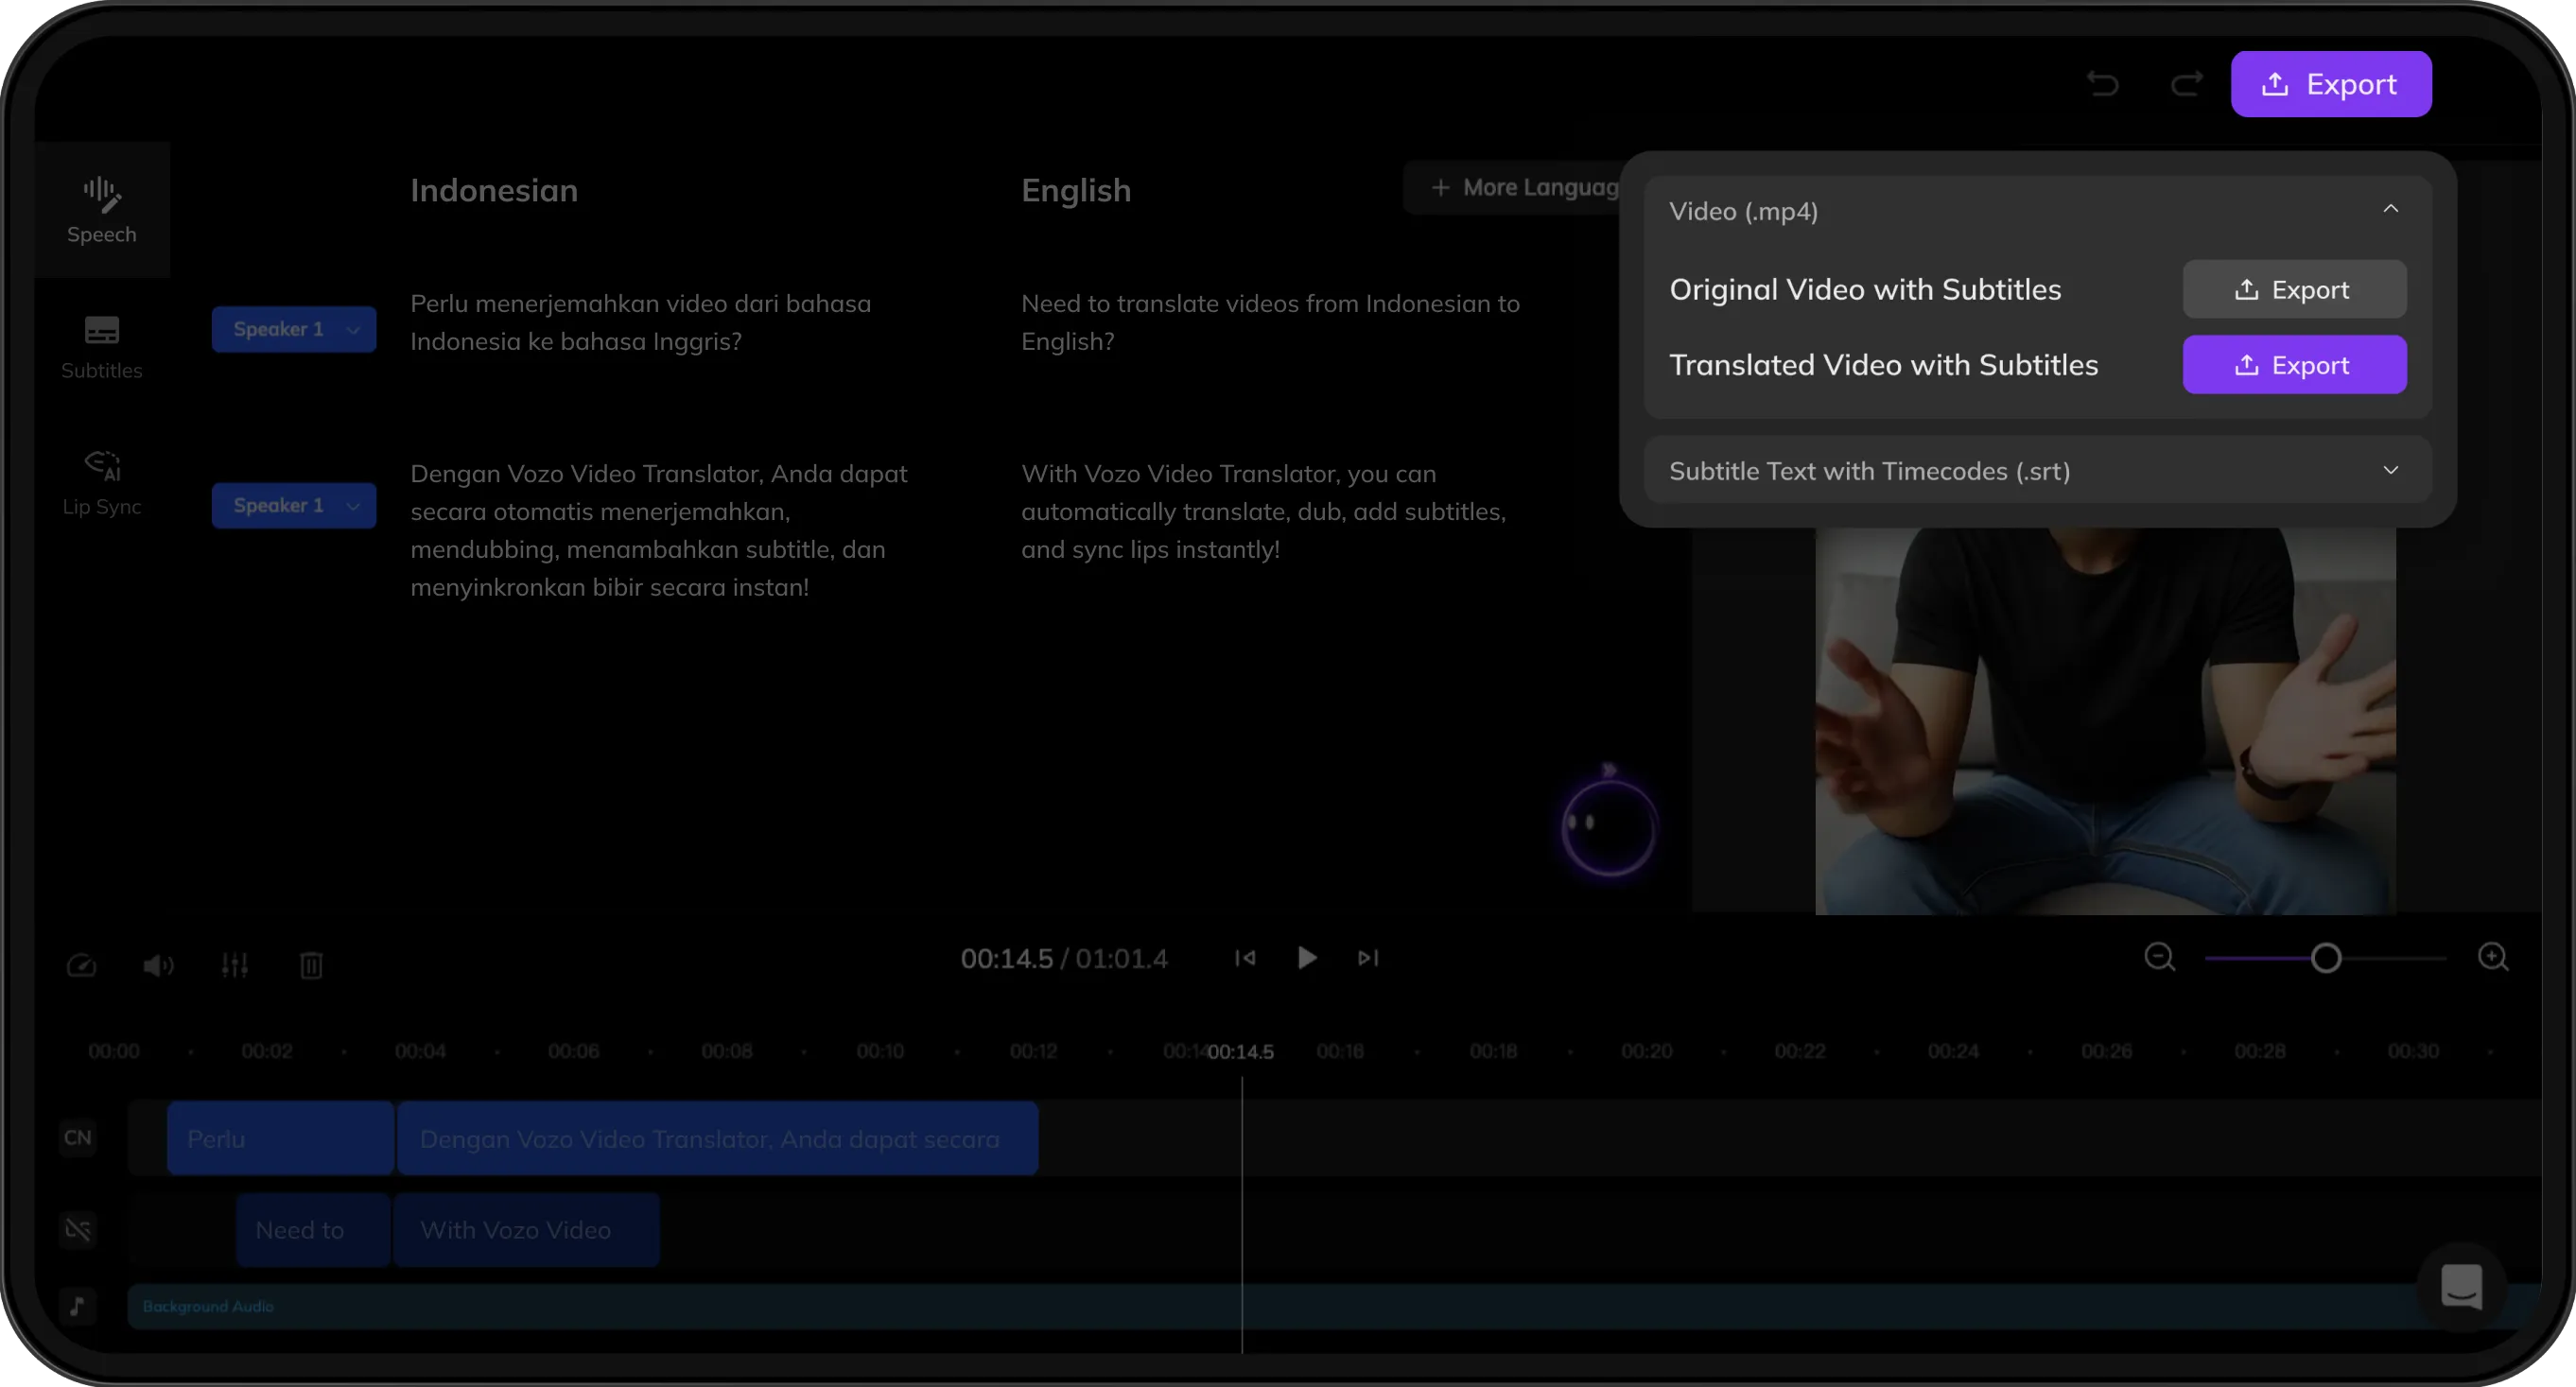Zoom in the timeline
This screenshot has height=1387, width=2576.
pos(2493,958)
